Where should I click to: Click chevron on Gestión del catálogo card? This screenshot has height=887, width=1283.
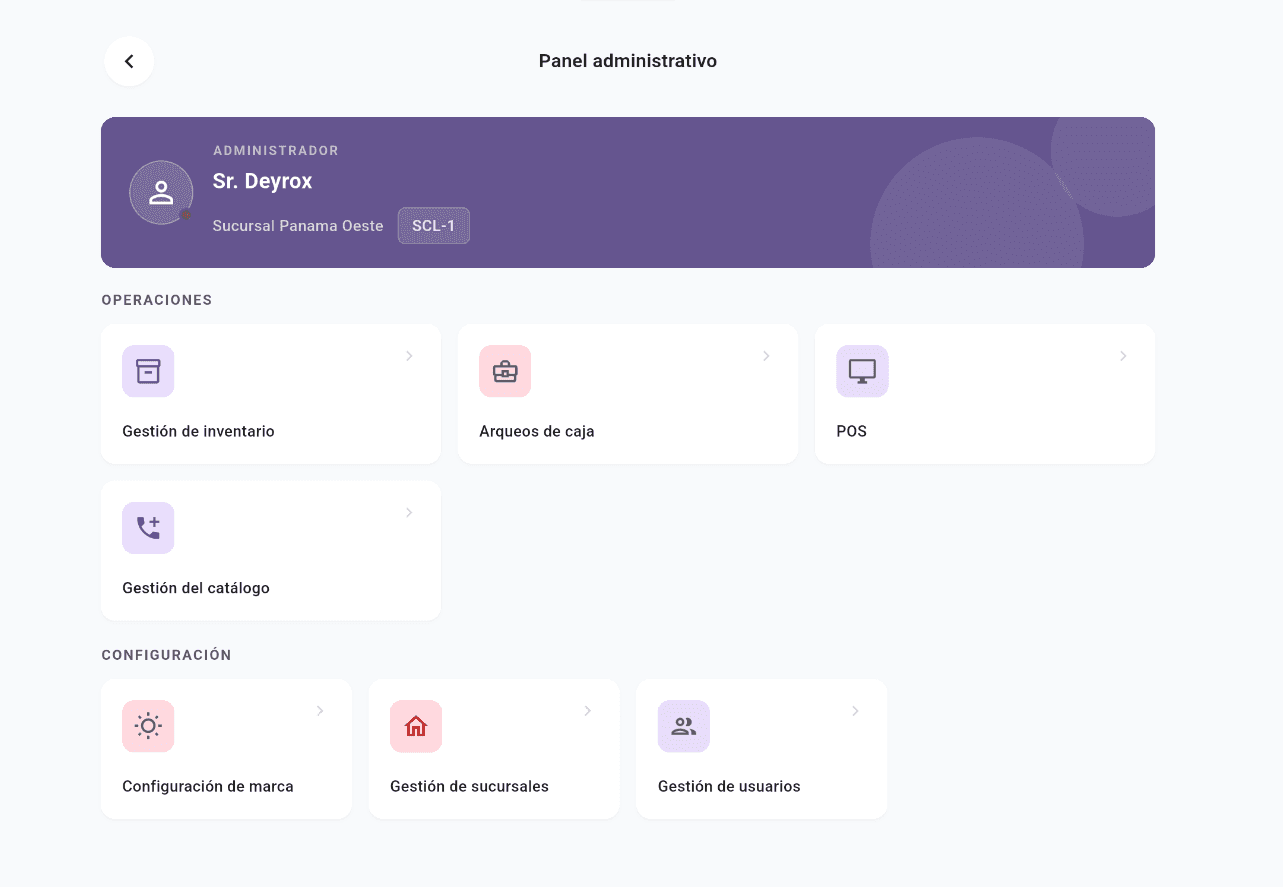click(409, 513)
